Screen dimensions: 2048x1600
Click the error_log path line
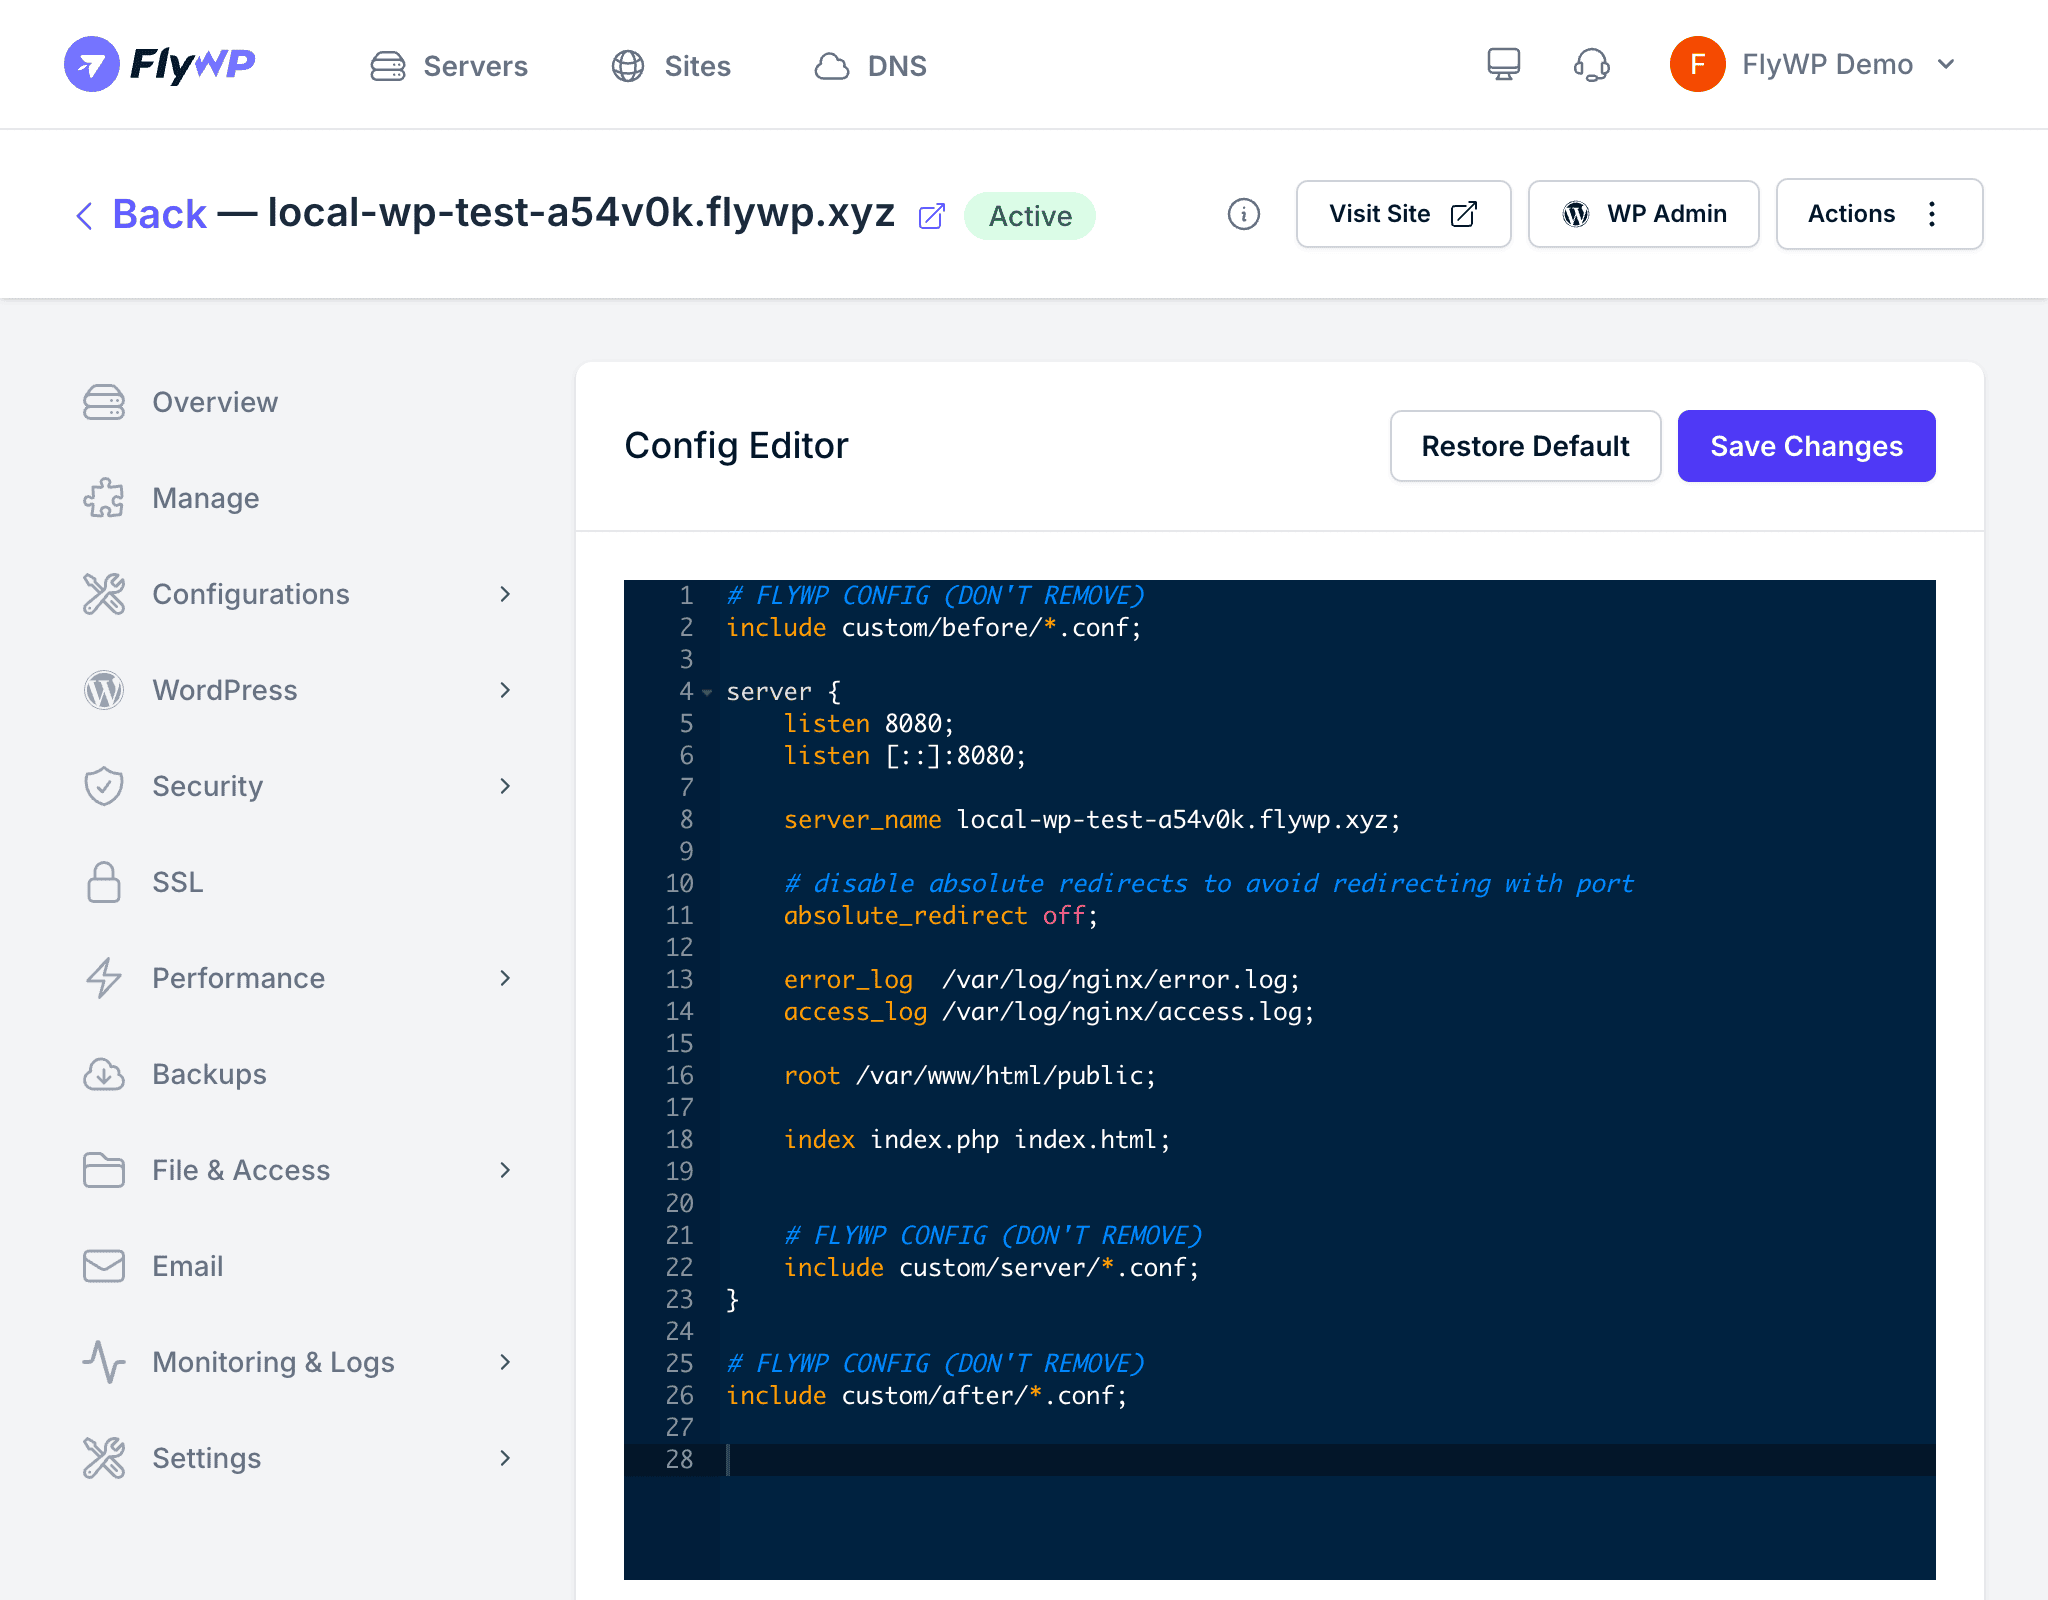[x=1042, y=980]
